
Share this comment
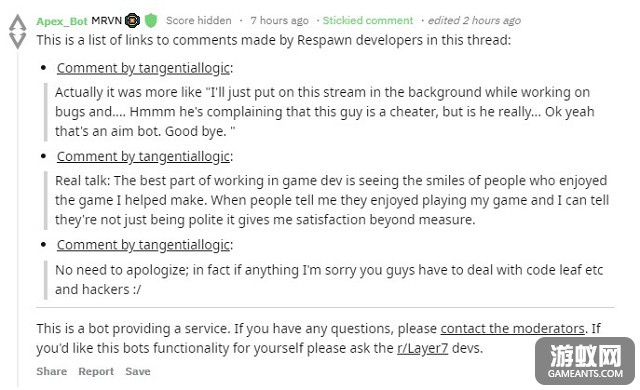click(x=51, y=371)
